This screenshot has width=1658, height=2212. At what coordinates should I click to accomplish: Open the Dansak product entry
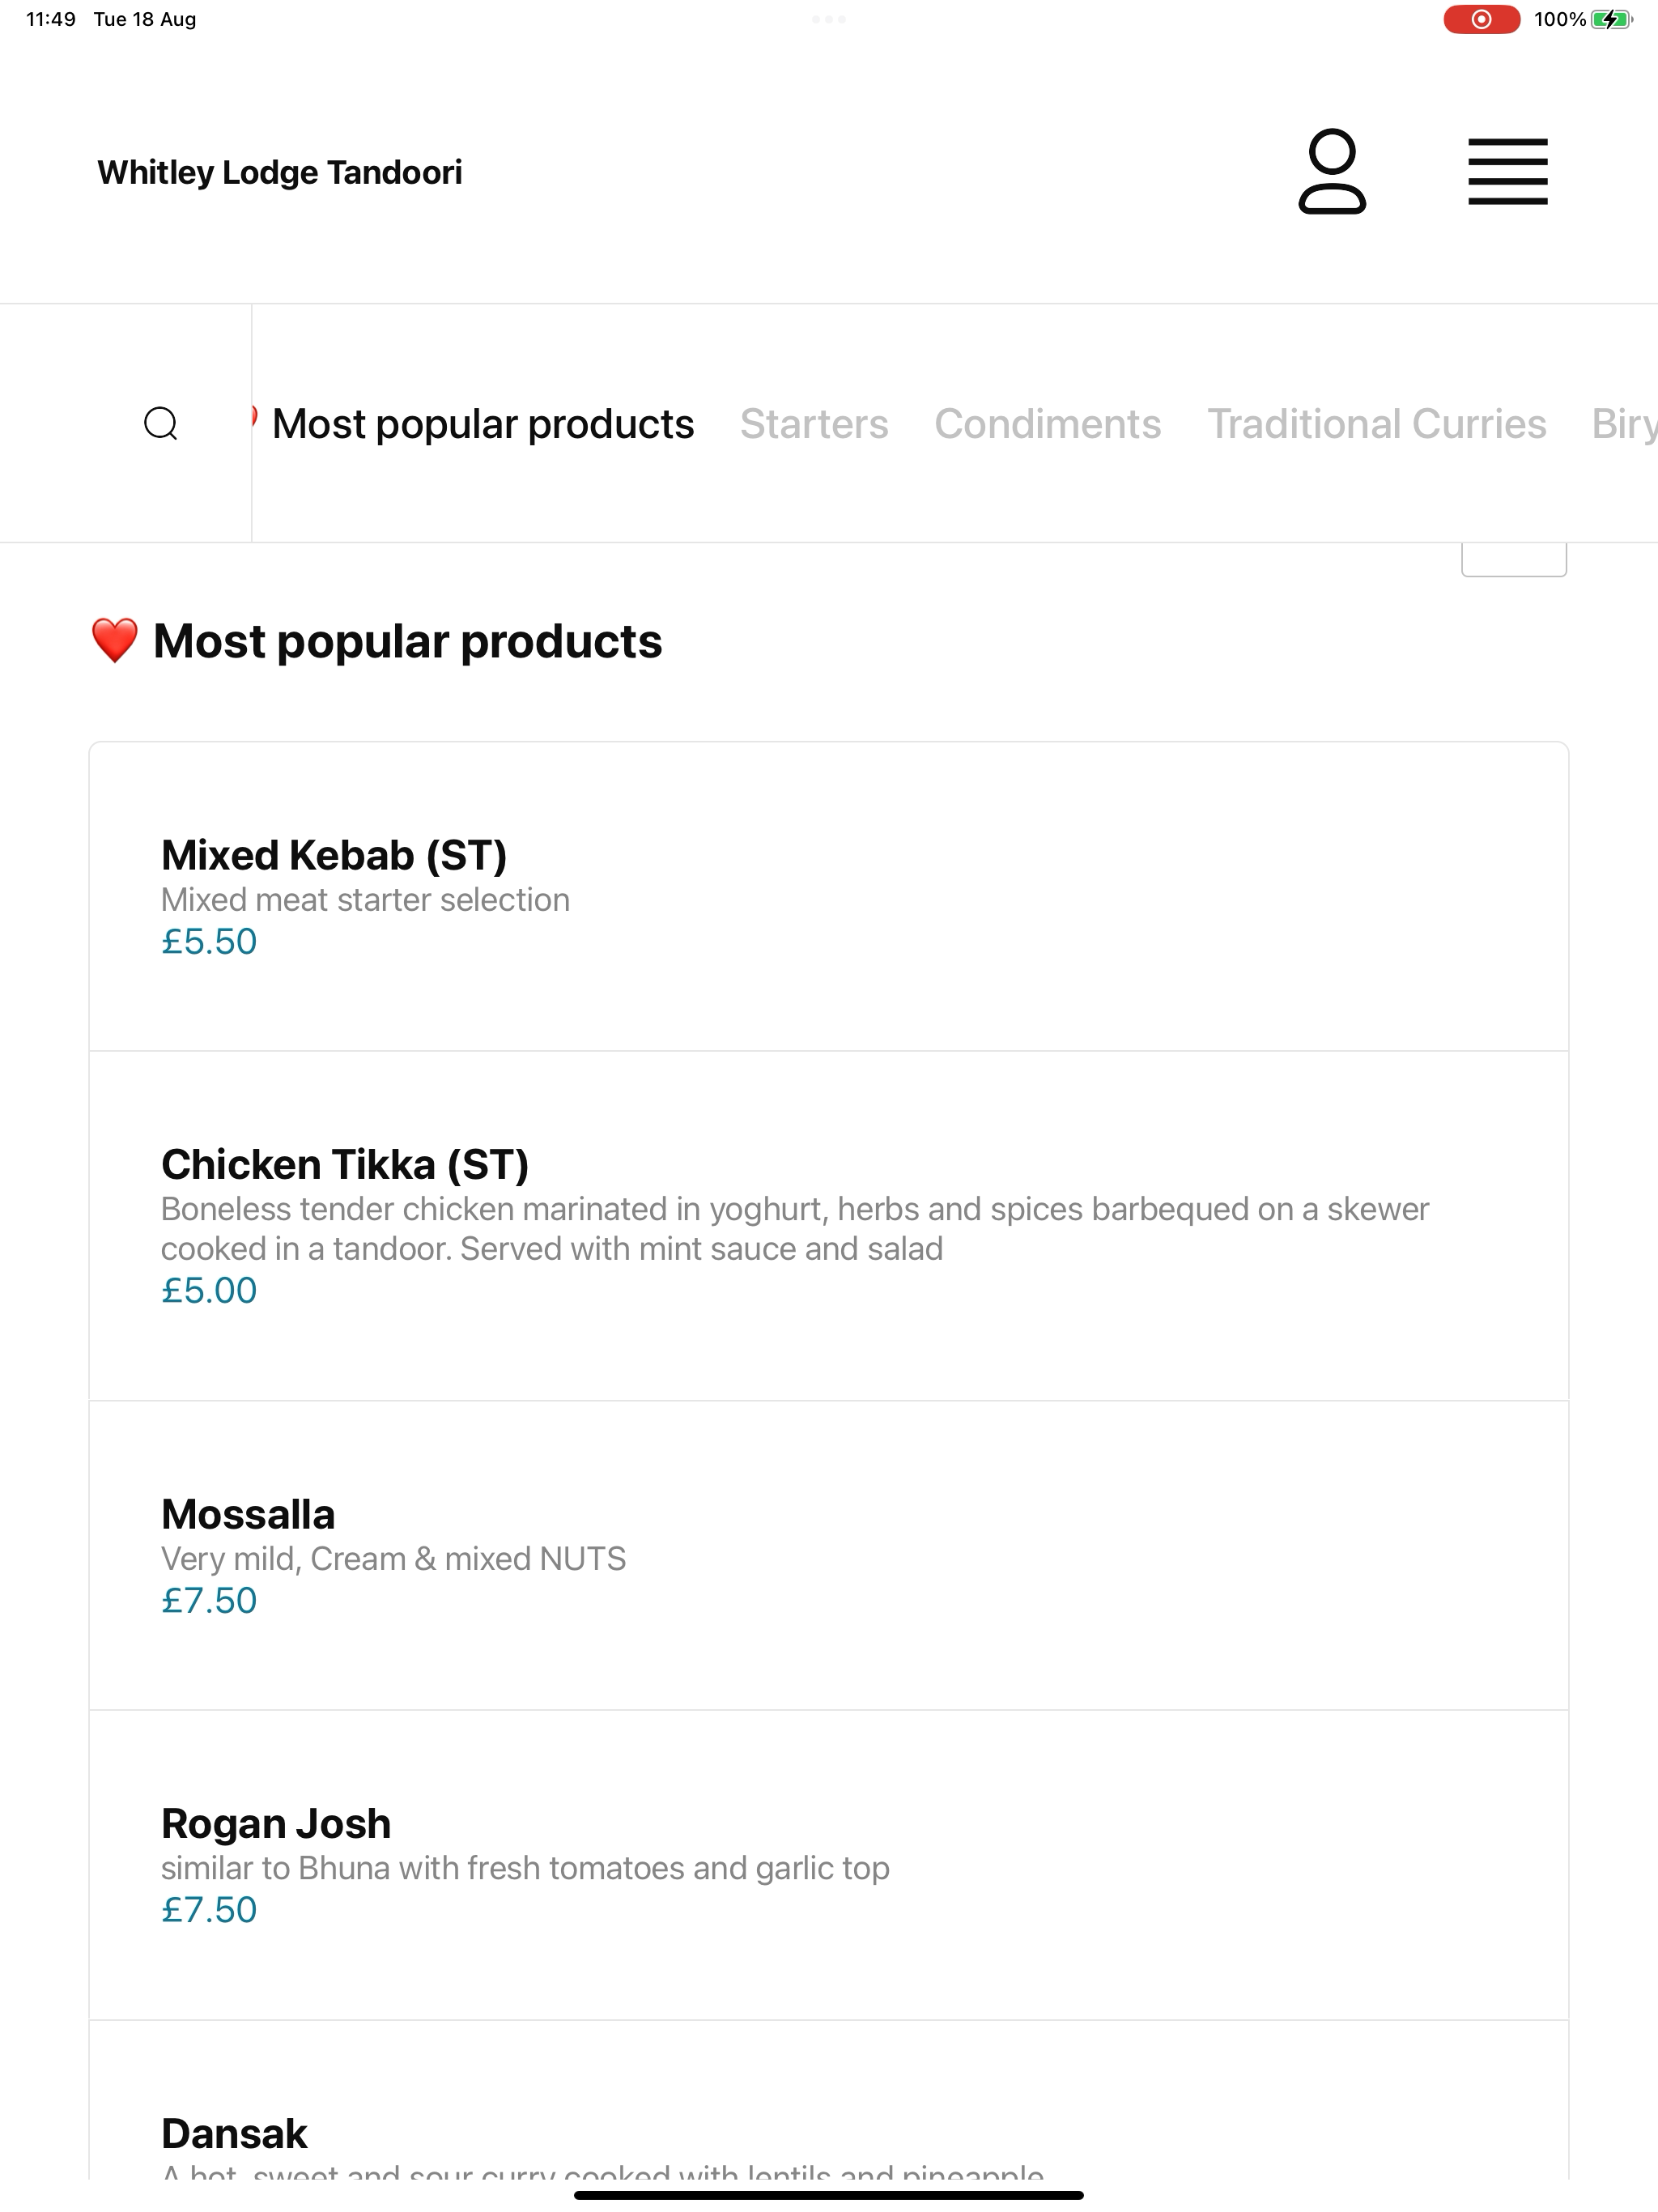coord(829,2100)
